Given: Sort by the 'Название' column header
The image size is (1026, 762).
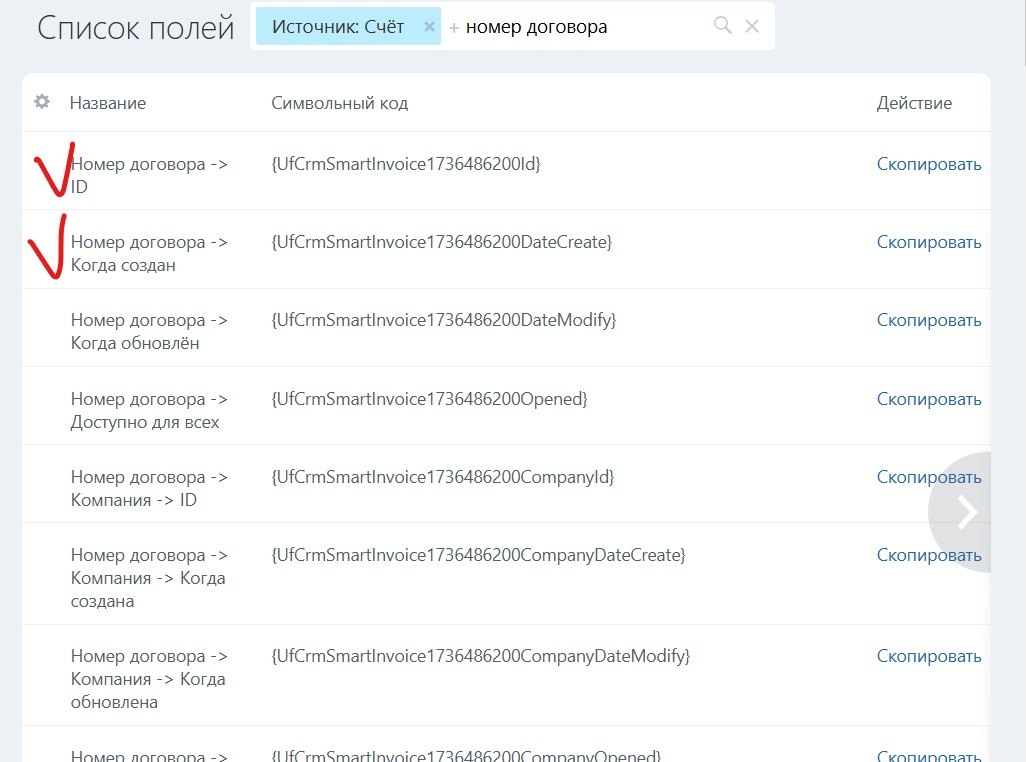Looking at the screenshot, I should coord(108,103).
